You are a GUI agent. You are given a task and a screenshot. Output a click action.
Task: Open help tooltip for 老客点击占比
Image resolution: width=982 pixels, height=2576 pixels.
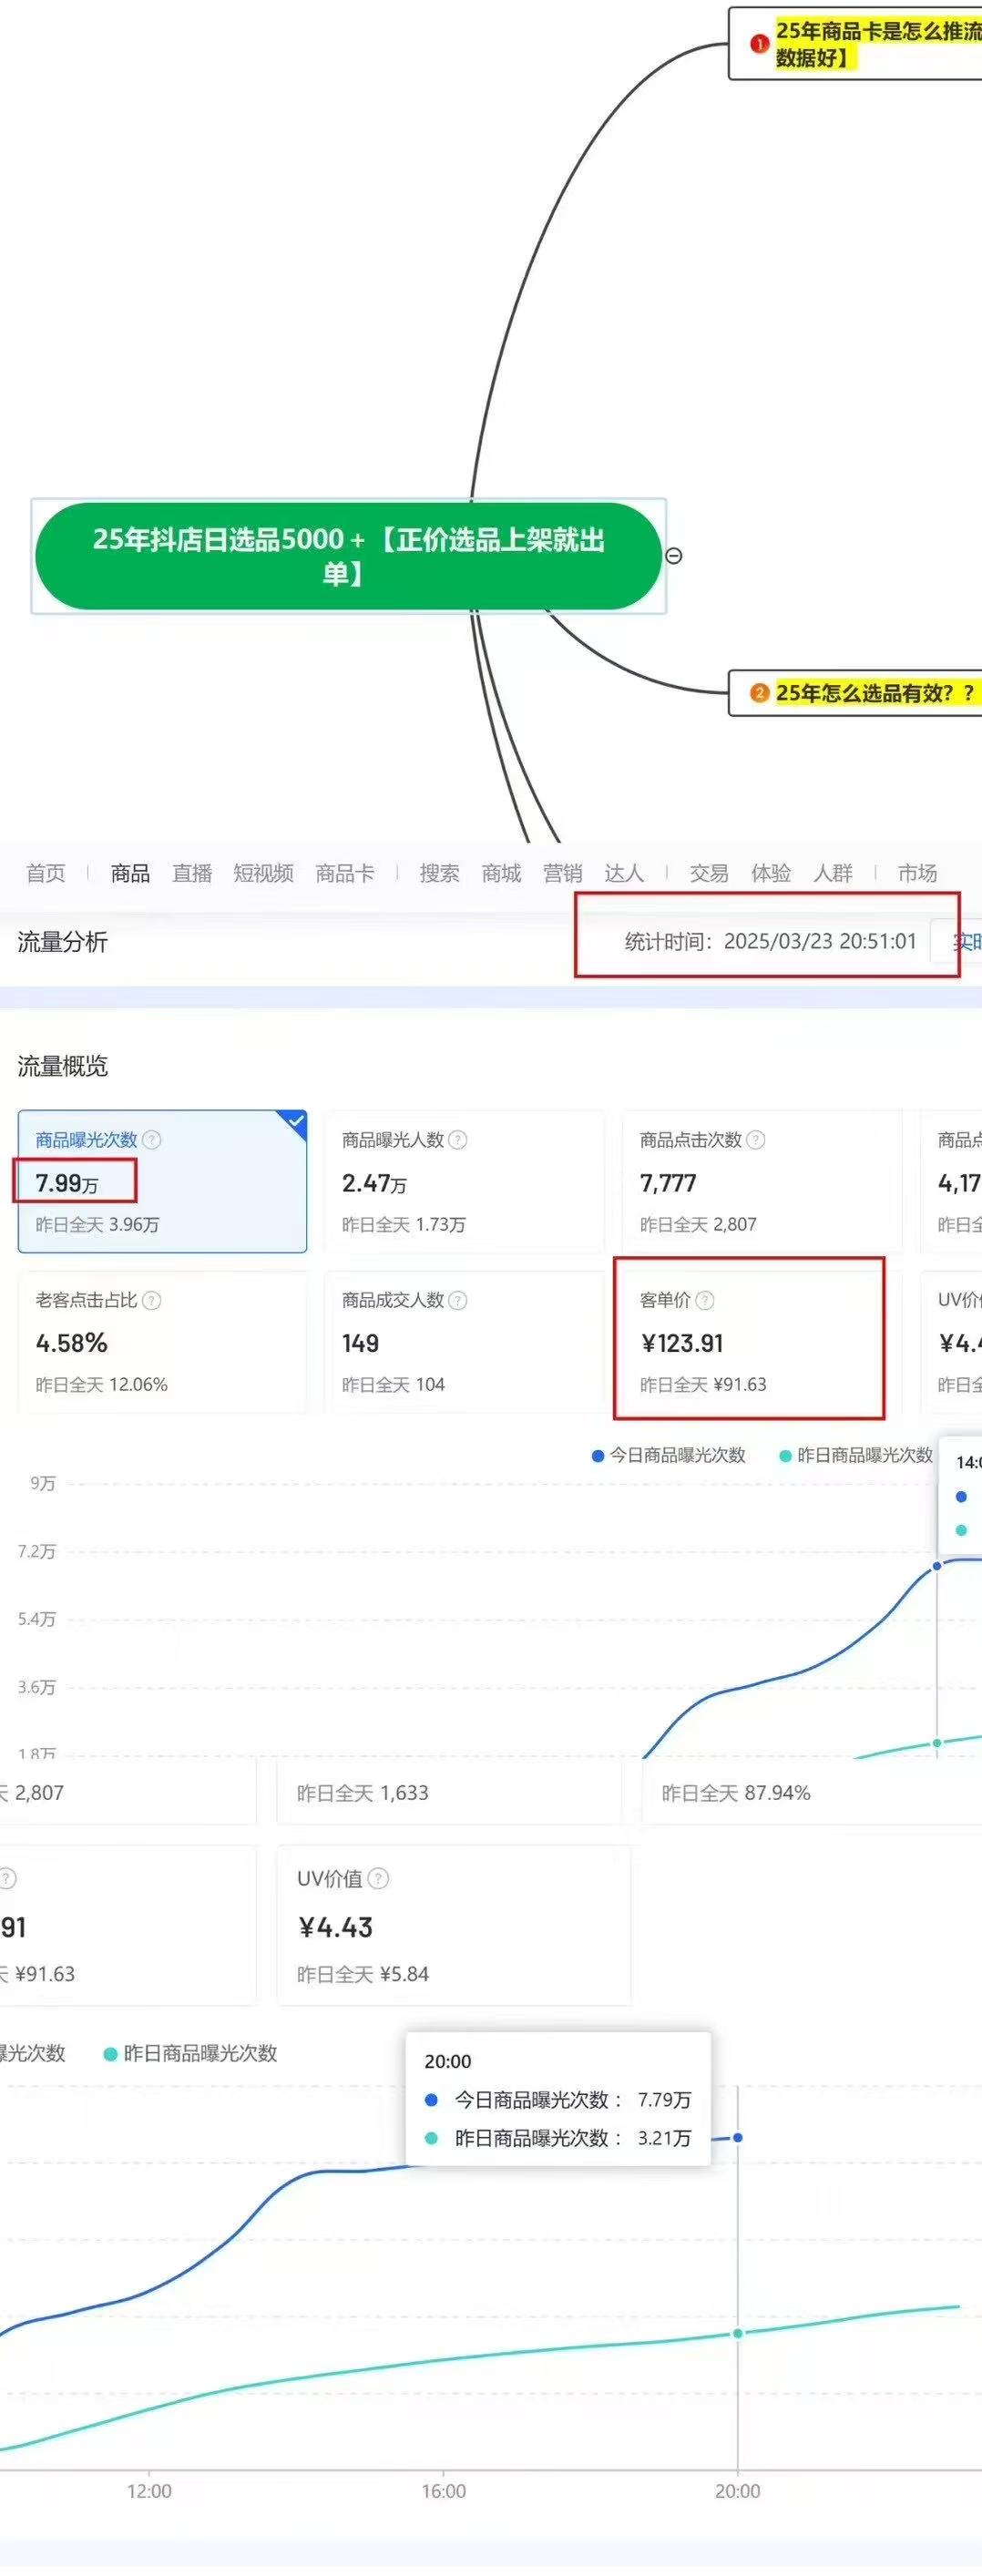pos(152,1300)
